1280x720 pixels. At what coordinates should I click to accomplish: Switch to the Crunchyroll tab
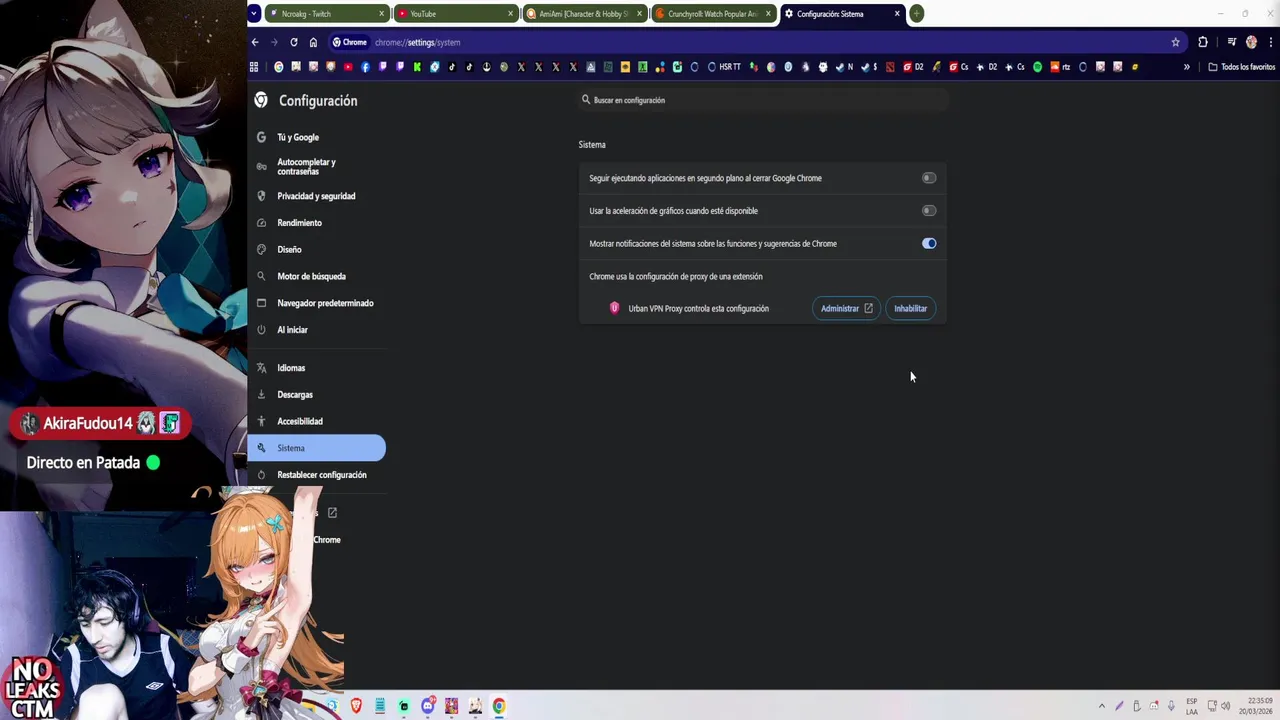coord(714,14)
